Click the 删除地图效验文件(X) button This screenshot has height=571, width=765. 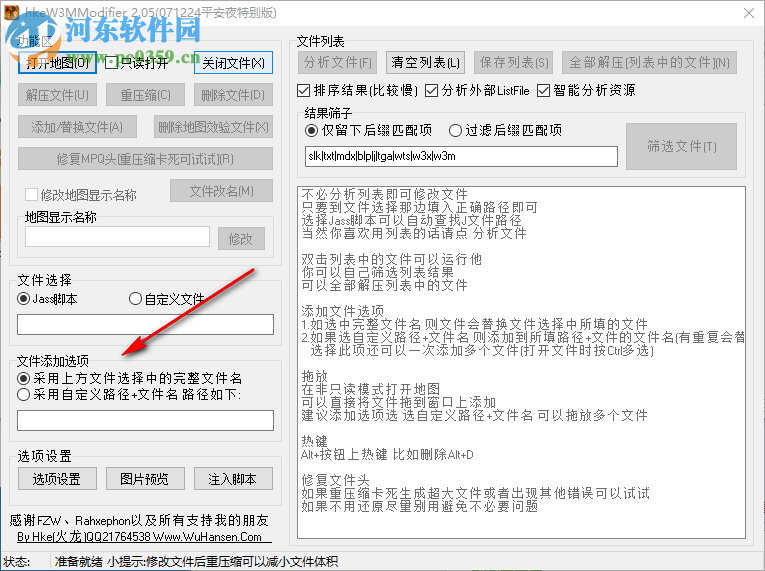[213, 127]
